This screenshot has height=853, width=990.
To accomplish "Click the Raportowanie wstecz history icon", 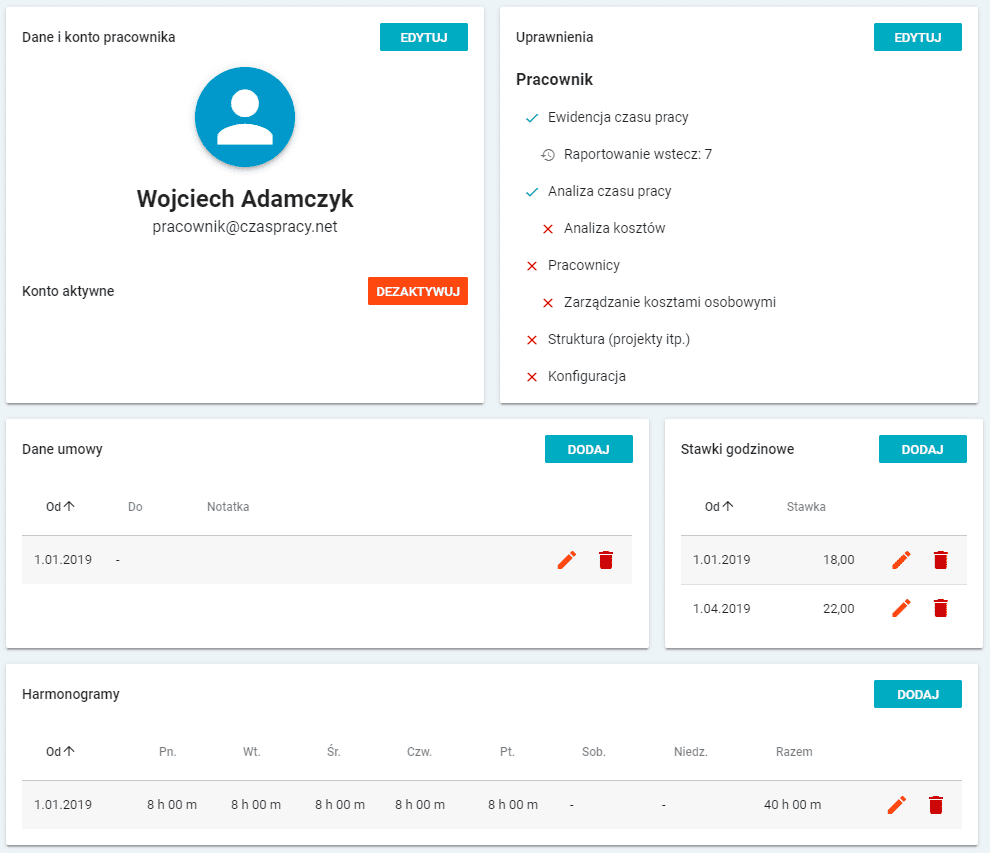I will [x=548, y=155].
